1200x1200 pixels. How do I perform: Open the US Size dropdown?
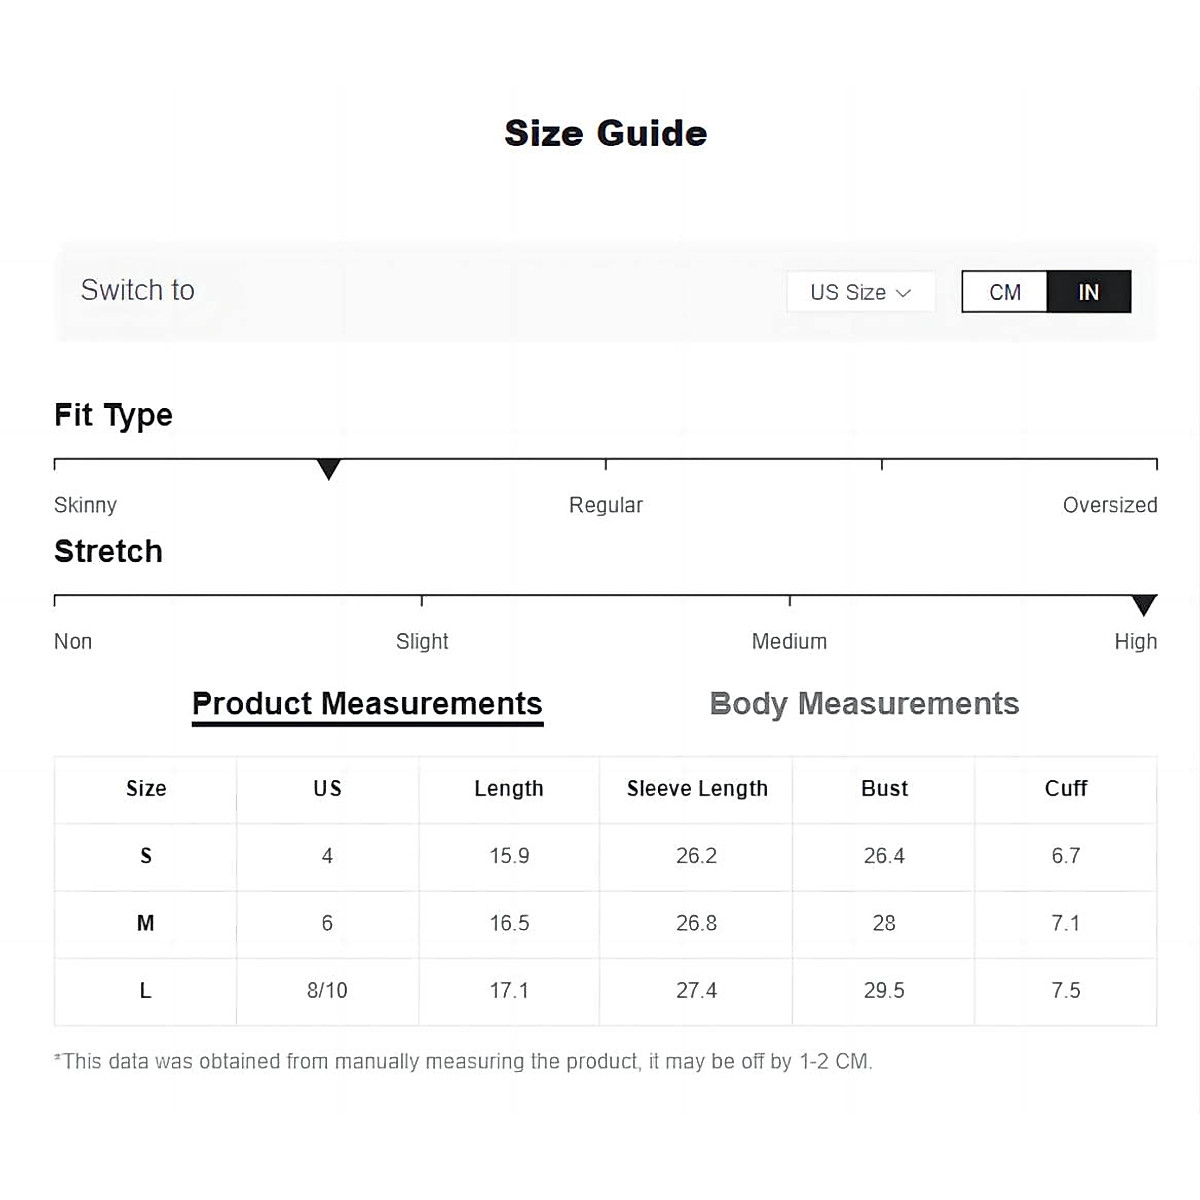(859, 292)
